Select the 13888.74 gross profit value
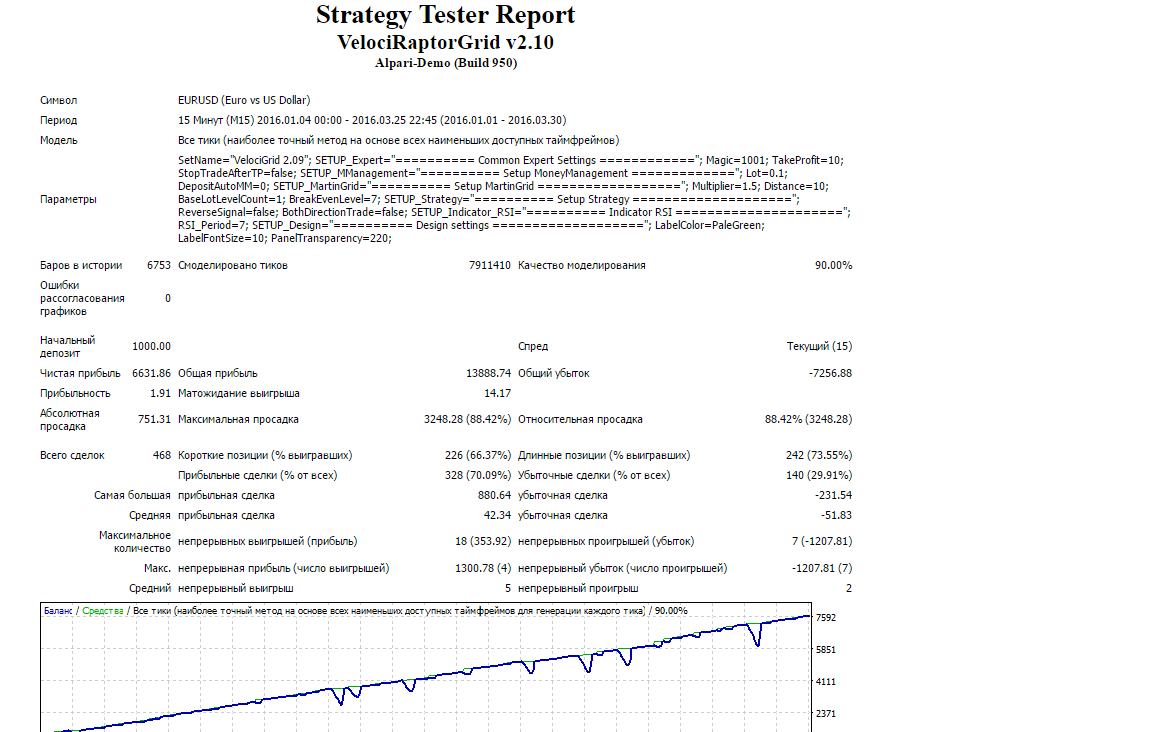 (489, 373)
